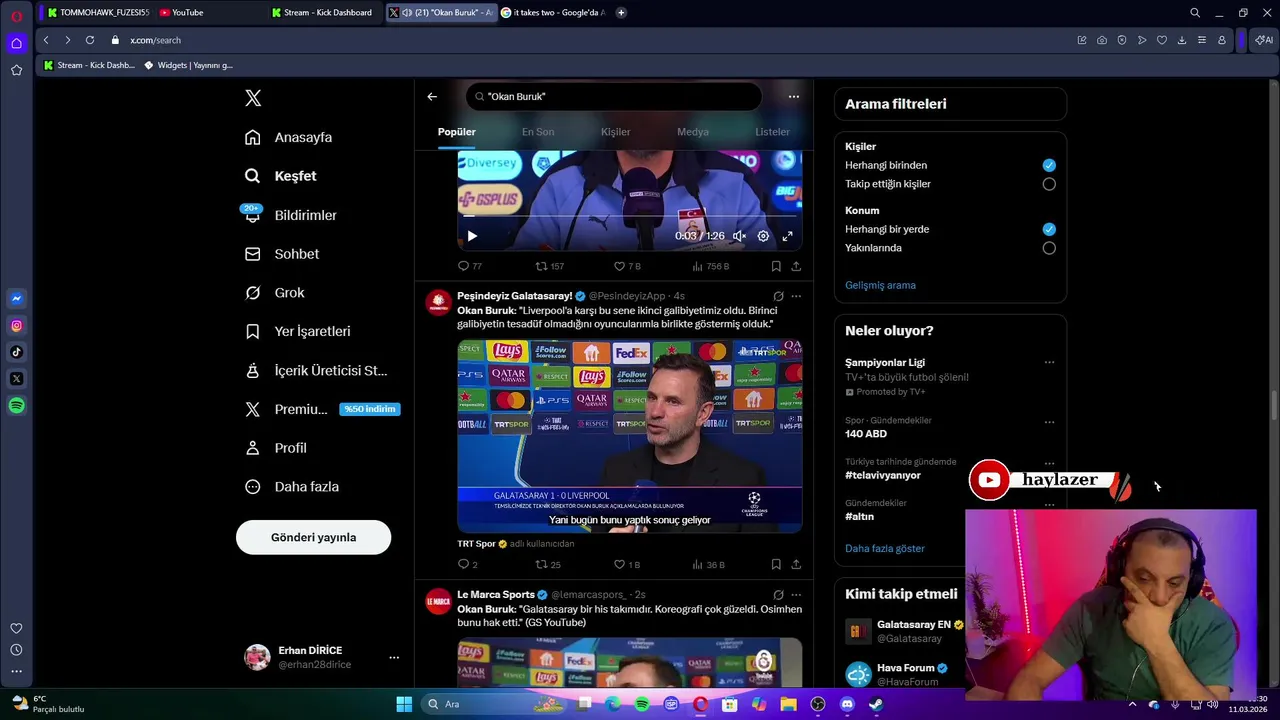Switch to the Kişiler tab
Viewport: 1280px width, 720px height.
(x=615, y=132)
